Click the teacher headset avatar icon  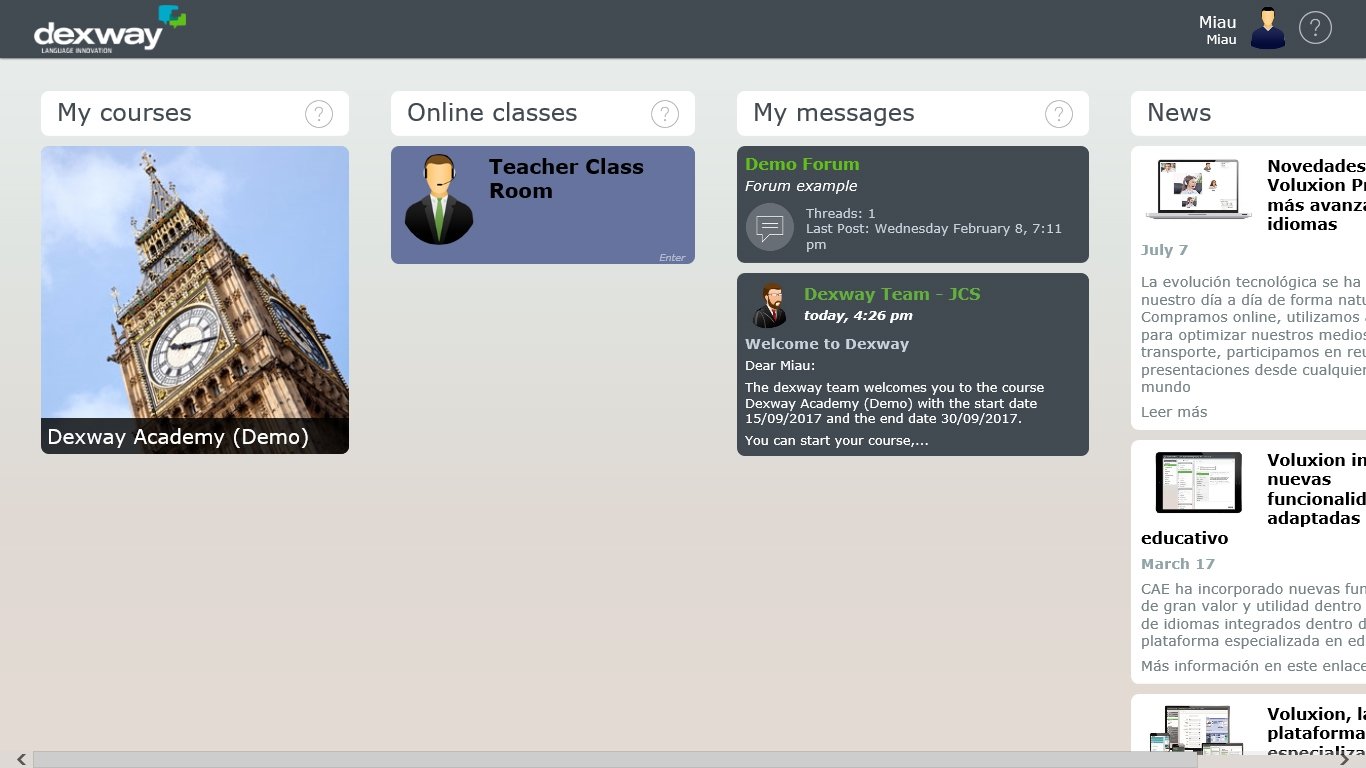439,199
